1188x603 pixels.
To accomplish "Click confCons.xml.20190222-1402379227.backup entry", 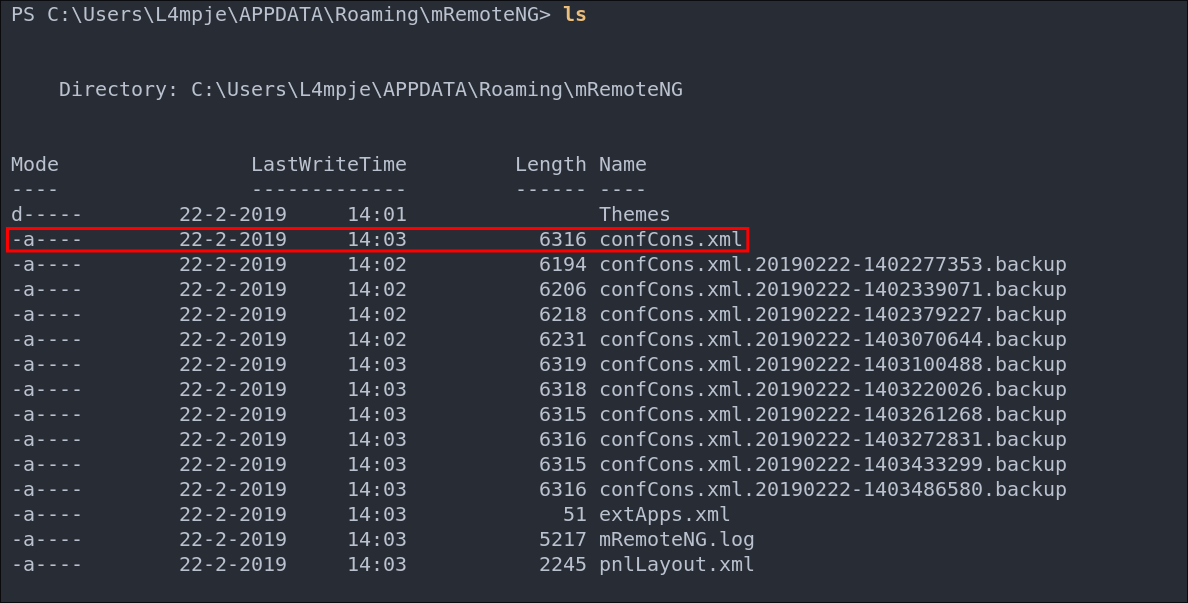I will tap(833, 314).
